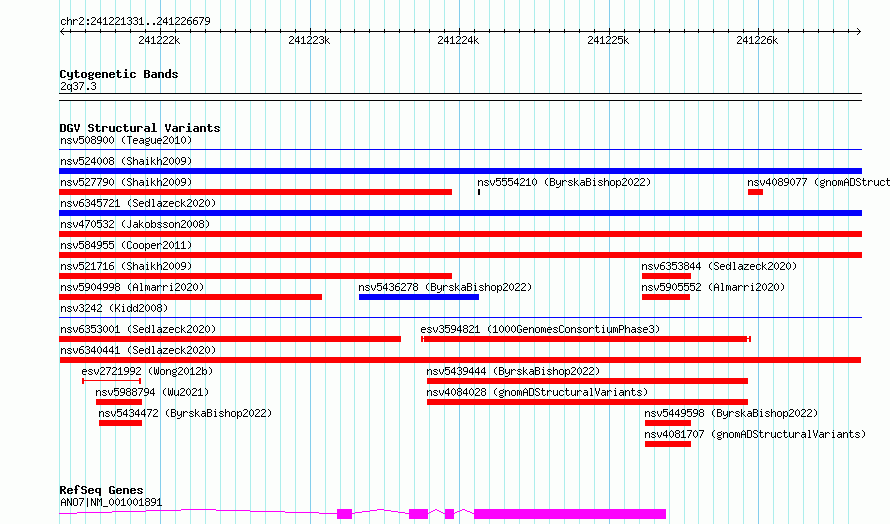Image resolution: width=890 pixels, height=524 pixels.
Task: Click the nsv6340441 red variant bar
Action: 460,360
